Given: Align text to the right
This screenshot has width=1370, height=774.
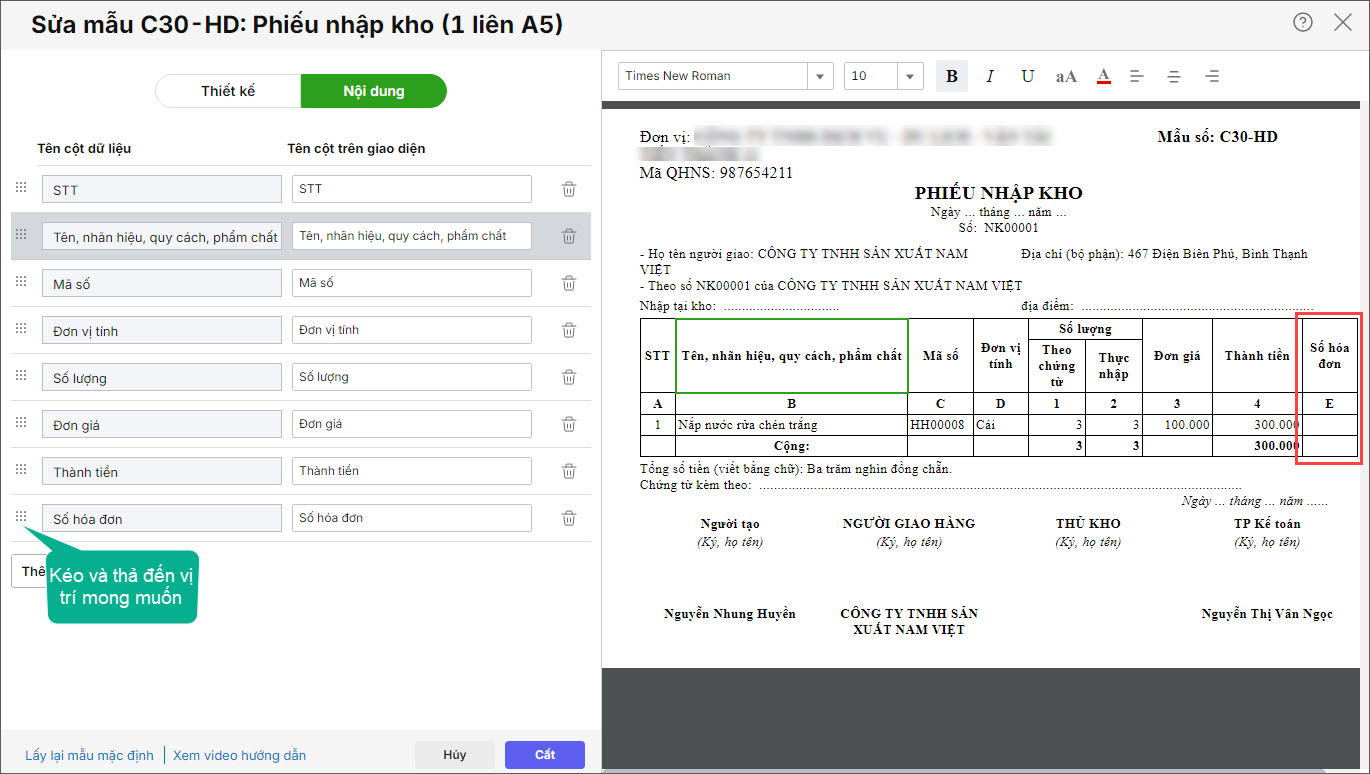Looking at the screenshot, I should [1212, 76].
